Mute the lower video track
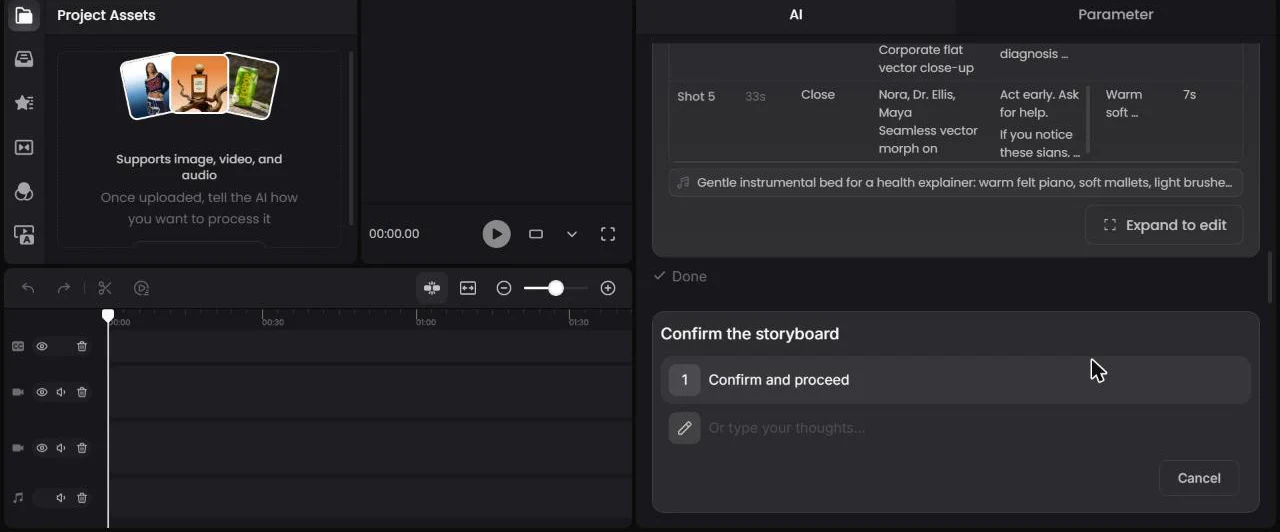Viewport: 1280px width, 532px height. tap(62, 448)
